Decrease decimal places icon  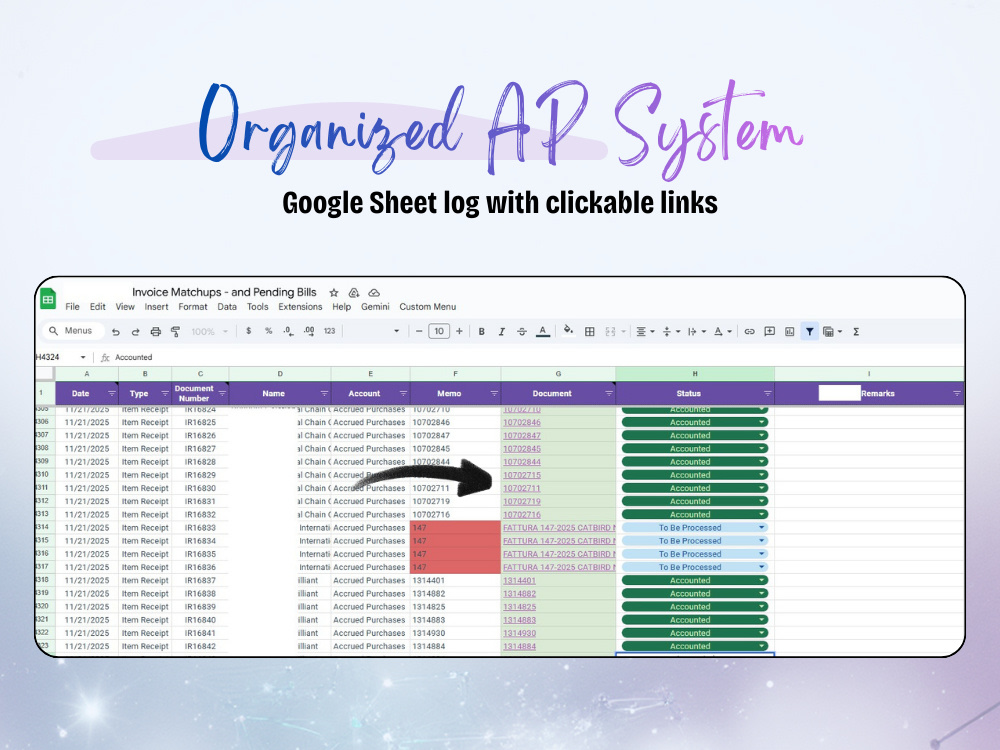click(x=288, y=331)
